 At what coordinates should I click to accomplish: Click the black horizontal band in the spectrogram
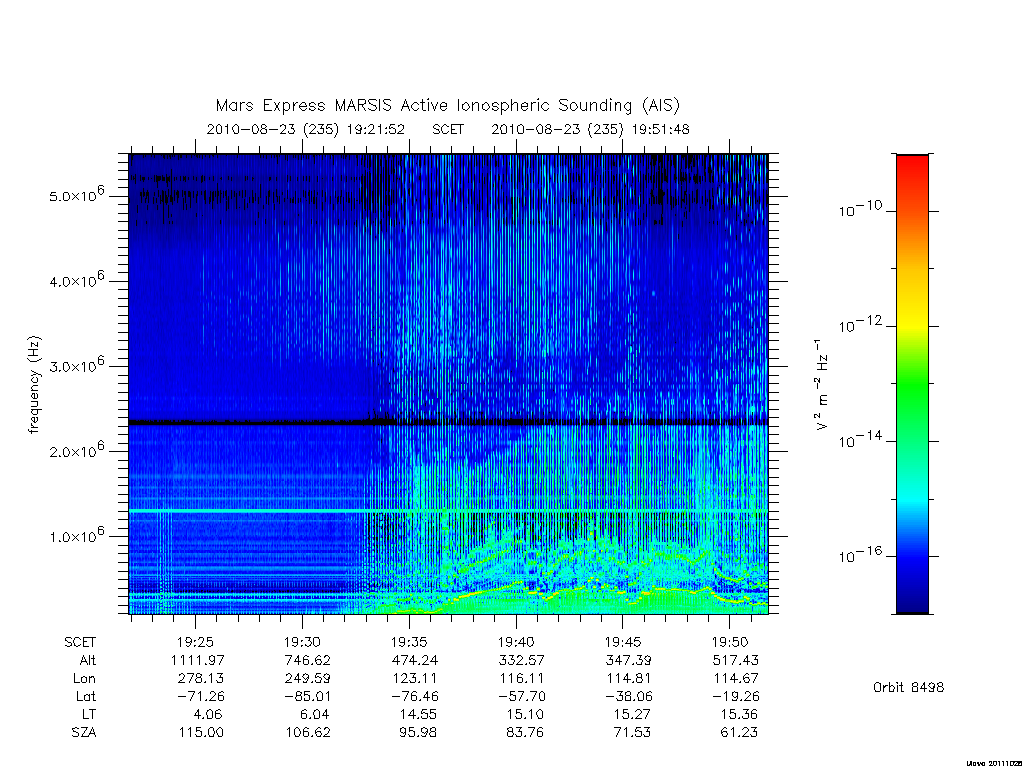point(448,423)
